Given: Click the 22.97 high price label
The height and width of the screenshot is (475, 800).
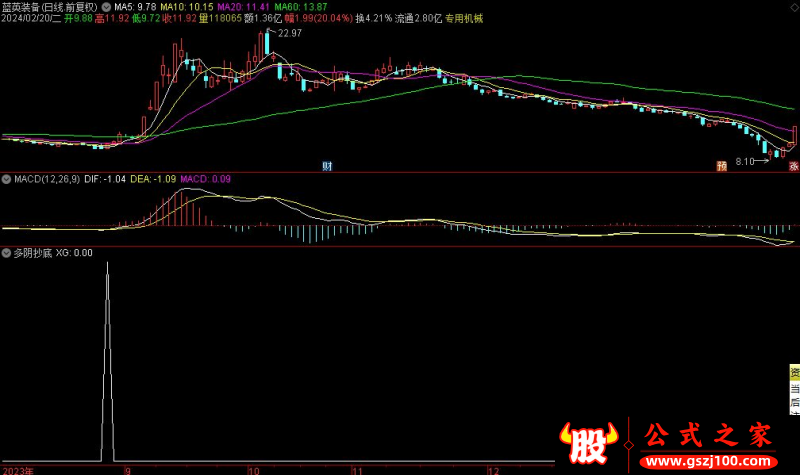Looking at the screenshot, I should point(289,34).
